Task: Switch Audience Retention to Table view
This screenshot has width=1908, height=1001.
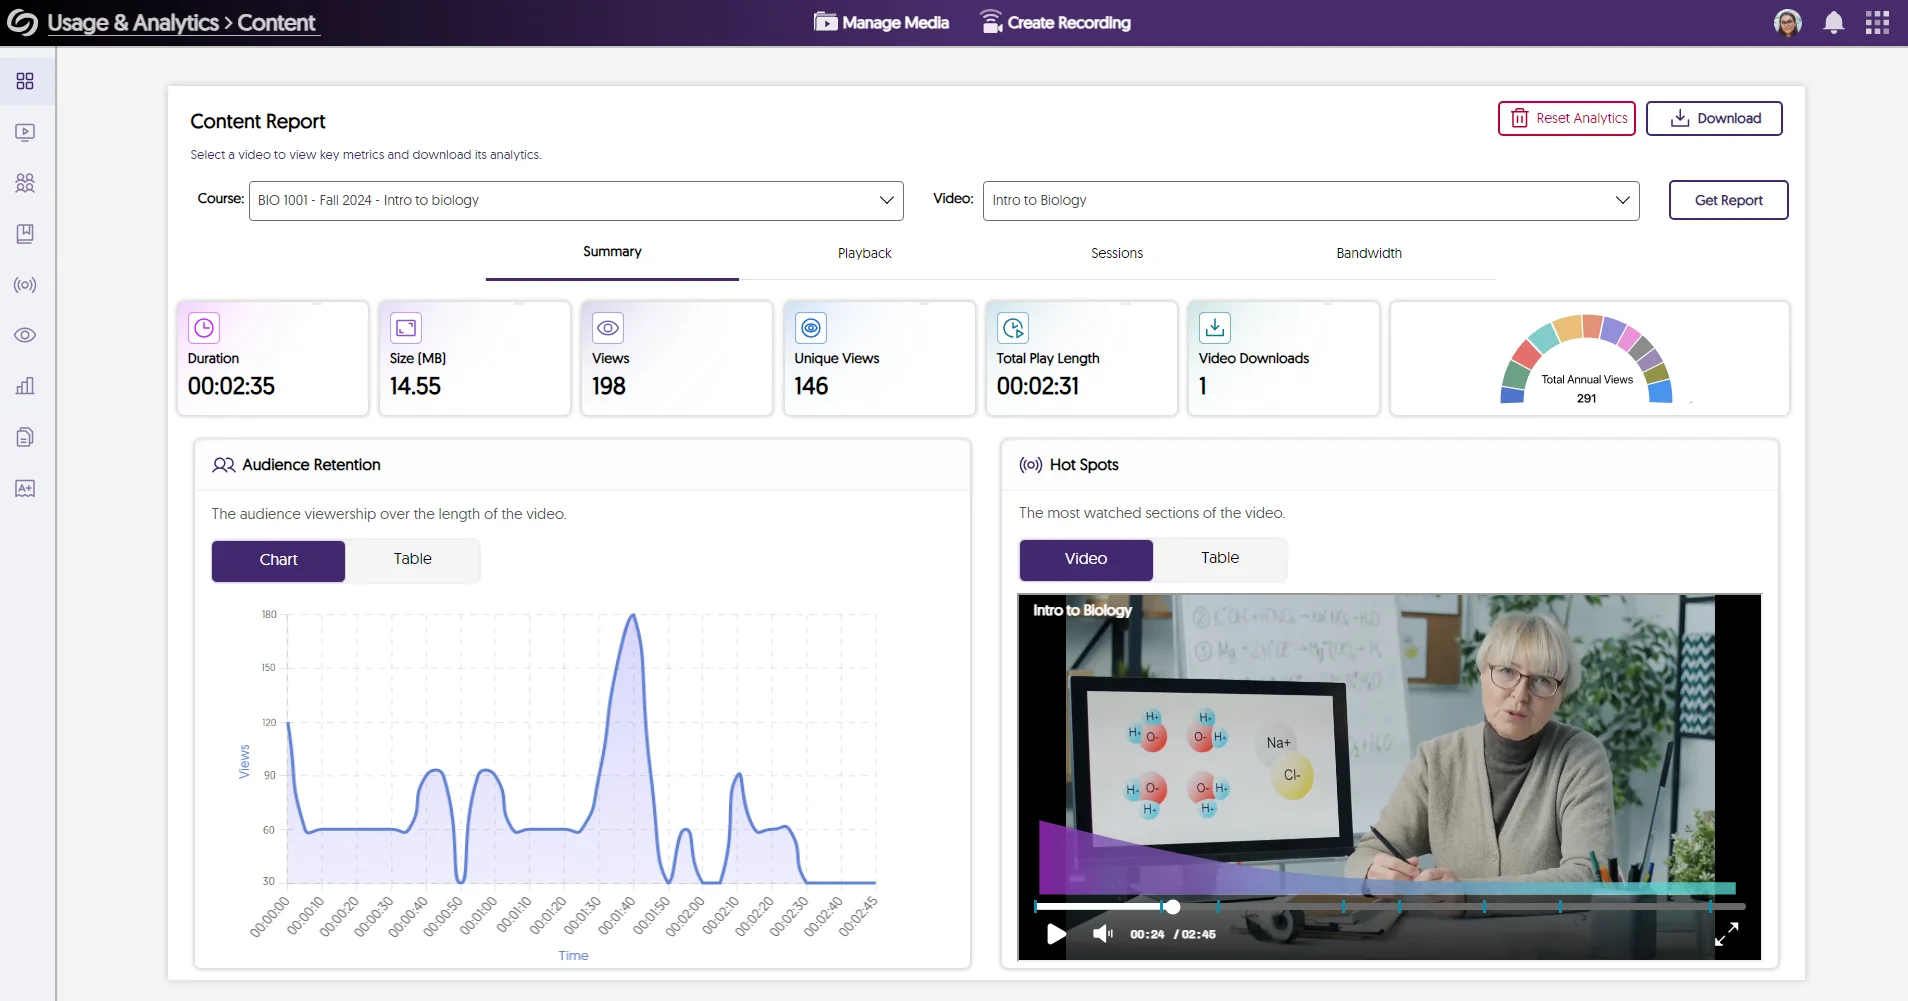Action: [412, 560]
